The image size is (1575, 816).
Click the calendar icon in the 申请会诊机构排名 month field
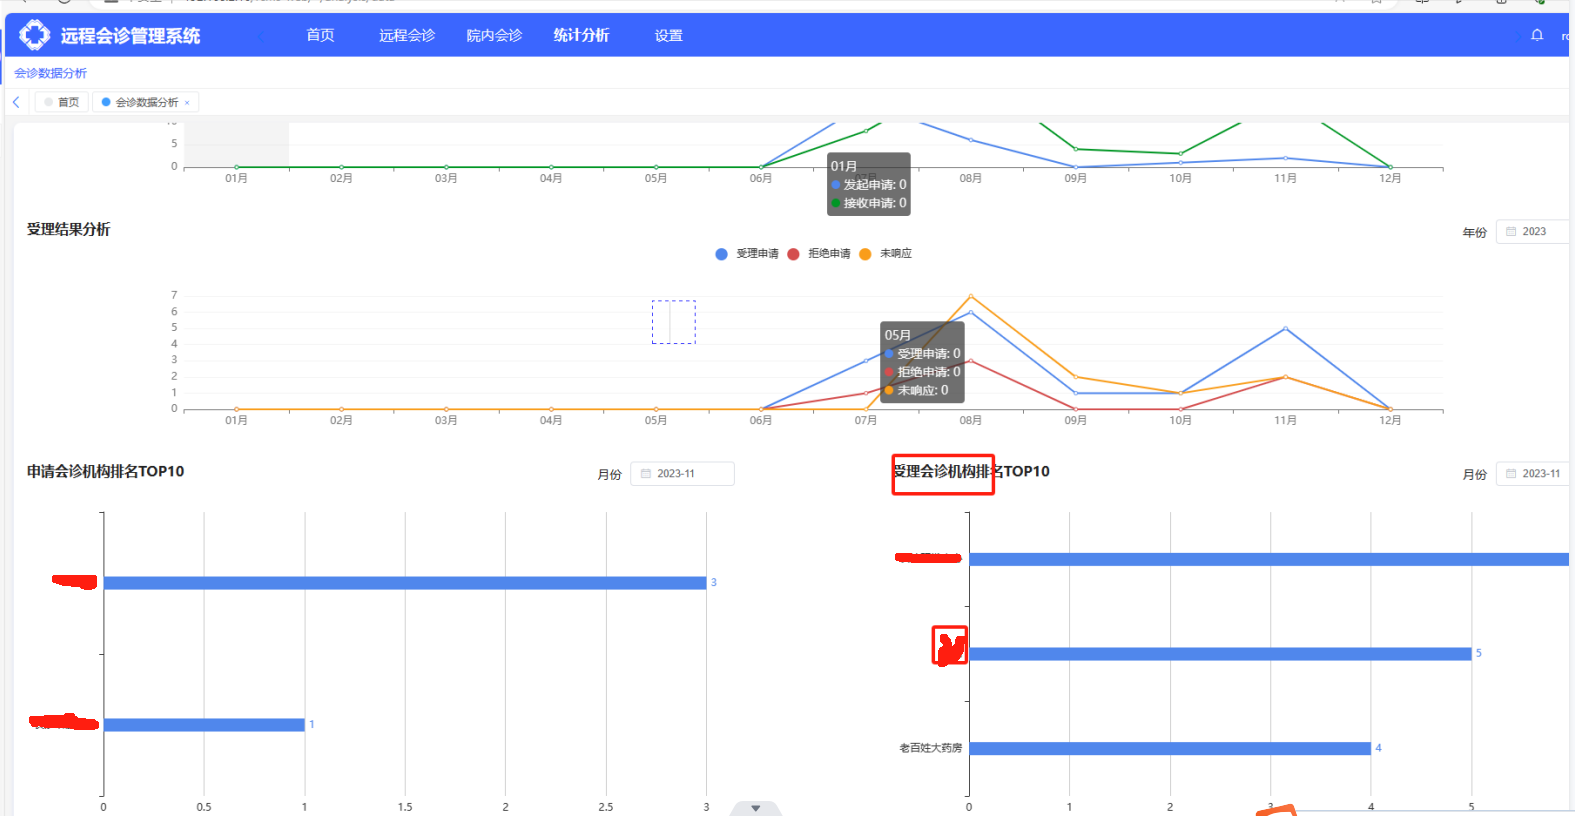click(646, 473)
